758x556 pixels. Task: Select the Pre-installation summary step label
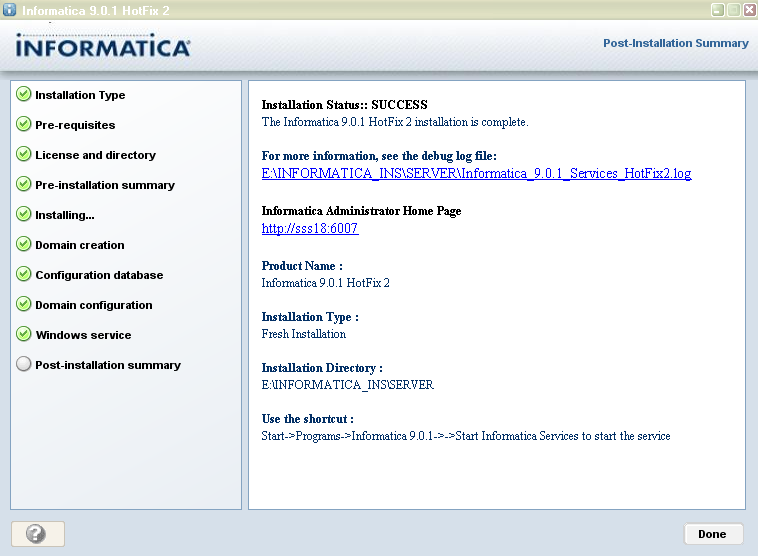105,185
